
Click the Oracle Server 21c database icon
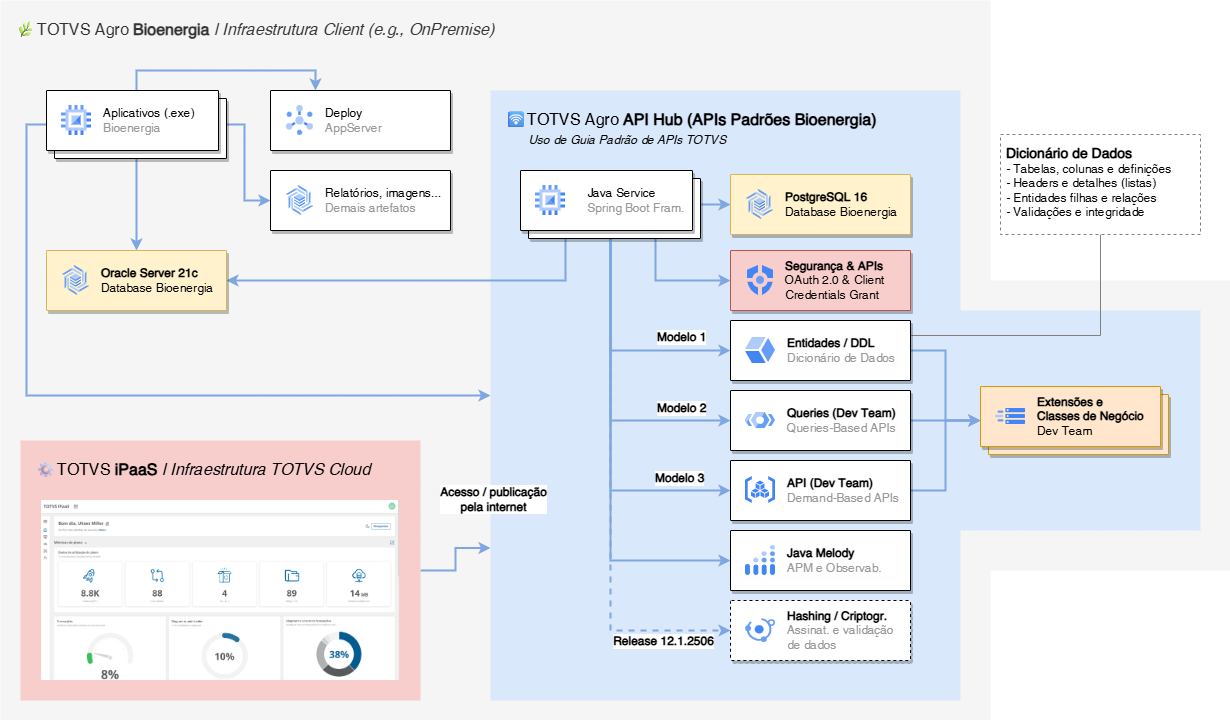click(x=74, y=280)
